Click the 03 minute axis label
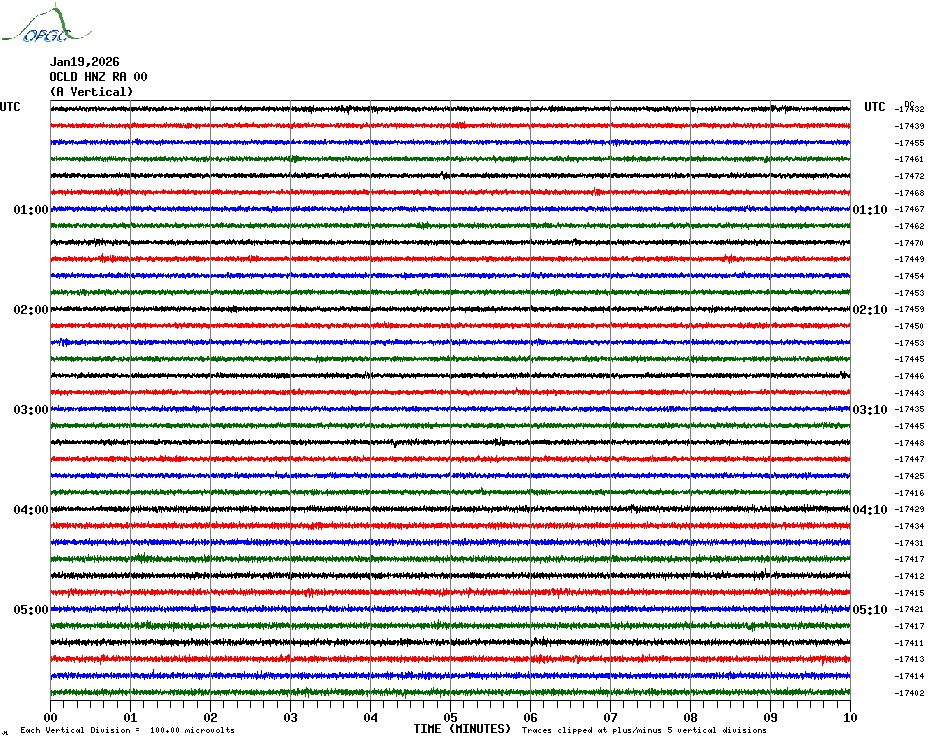Viewport: 930px width, 744px height. click(291, 717)
